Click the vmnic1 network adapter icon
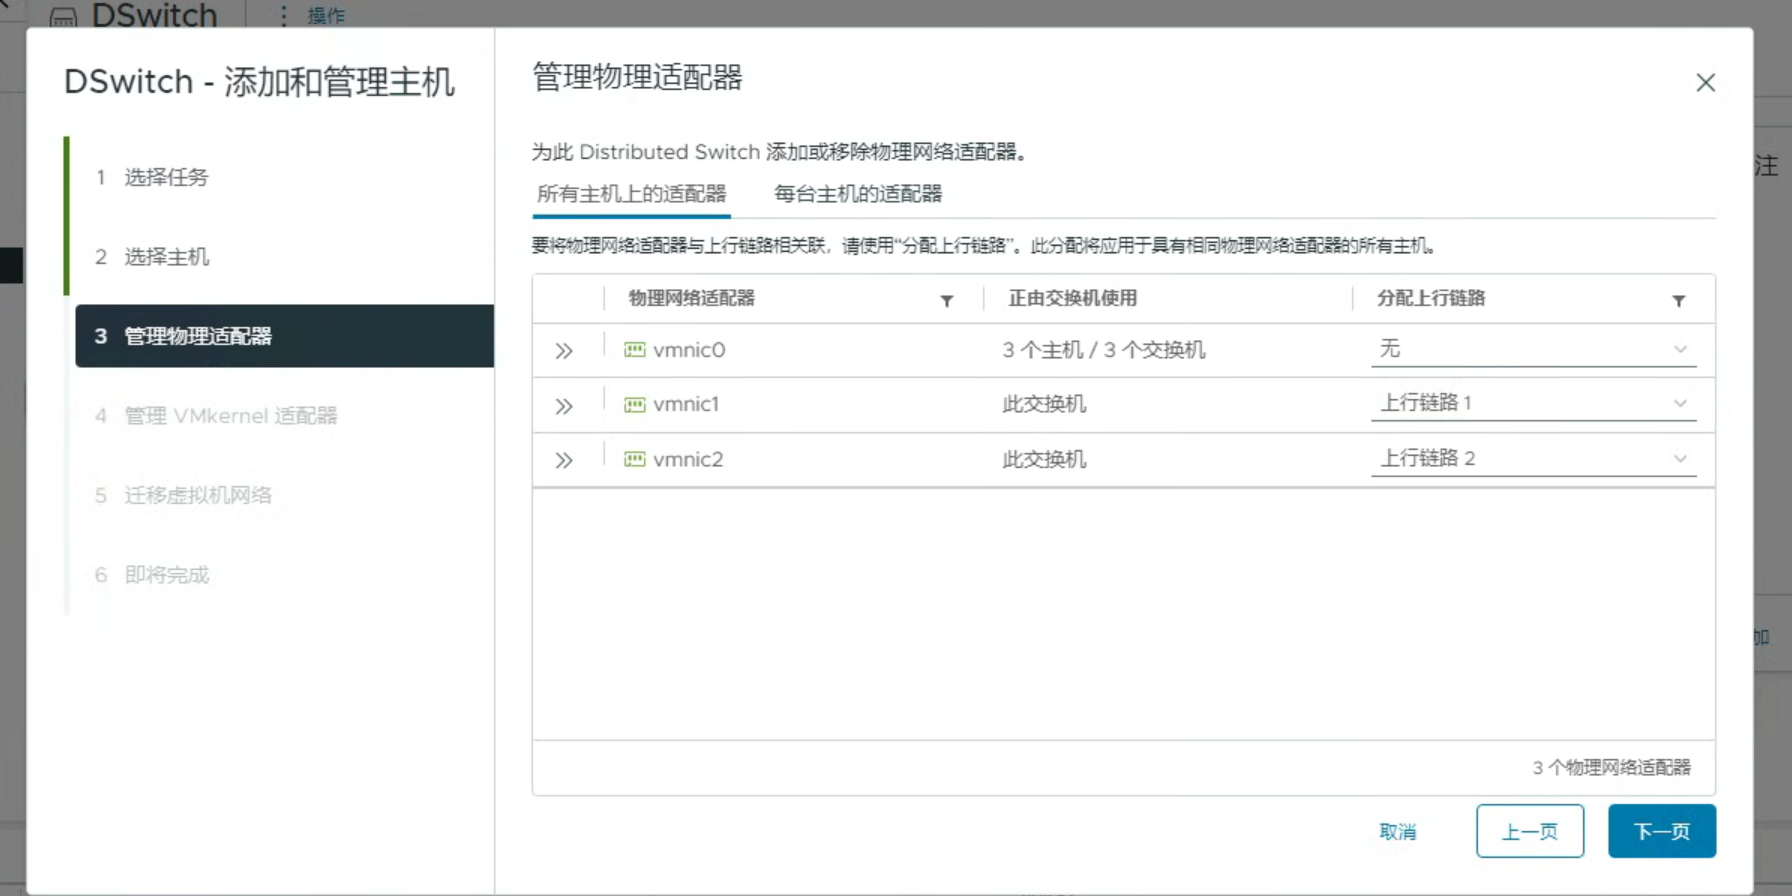1792x896 pixels. 635,404
